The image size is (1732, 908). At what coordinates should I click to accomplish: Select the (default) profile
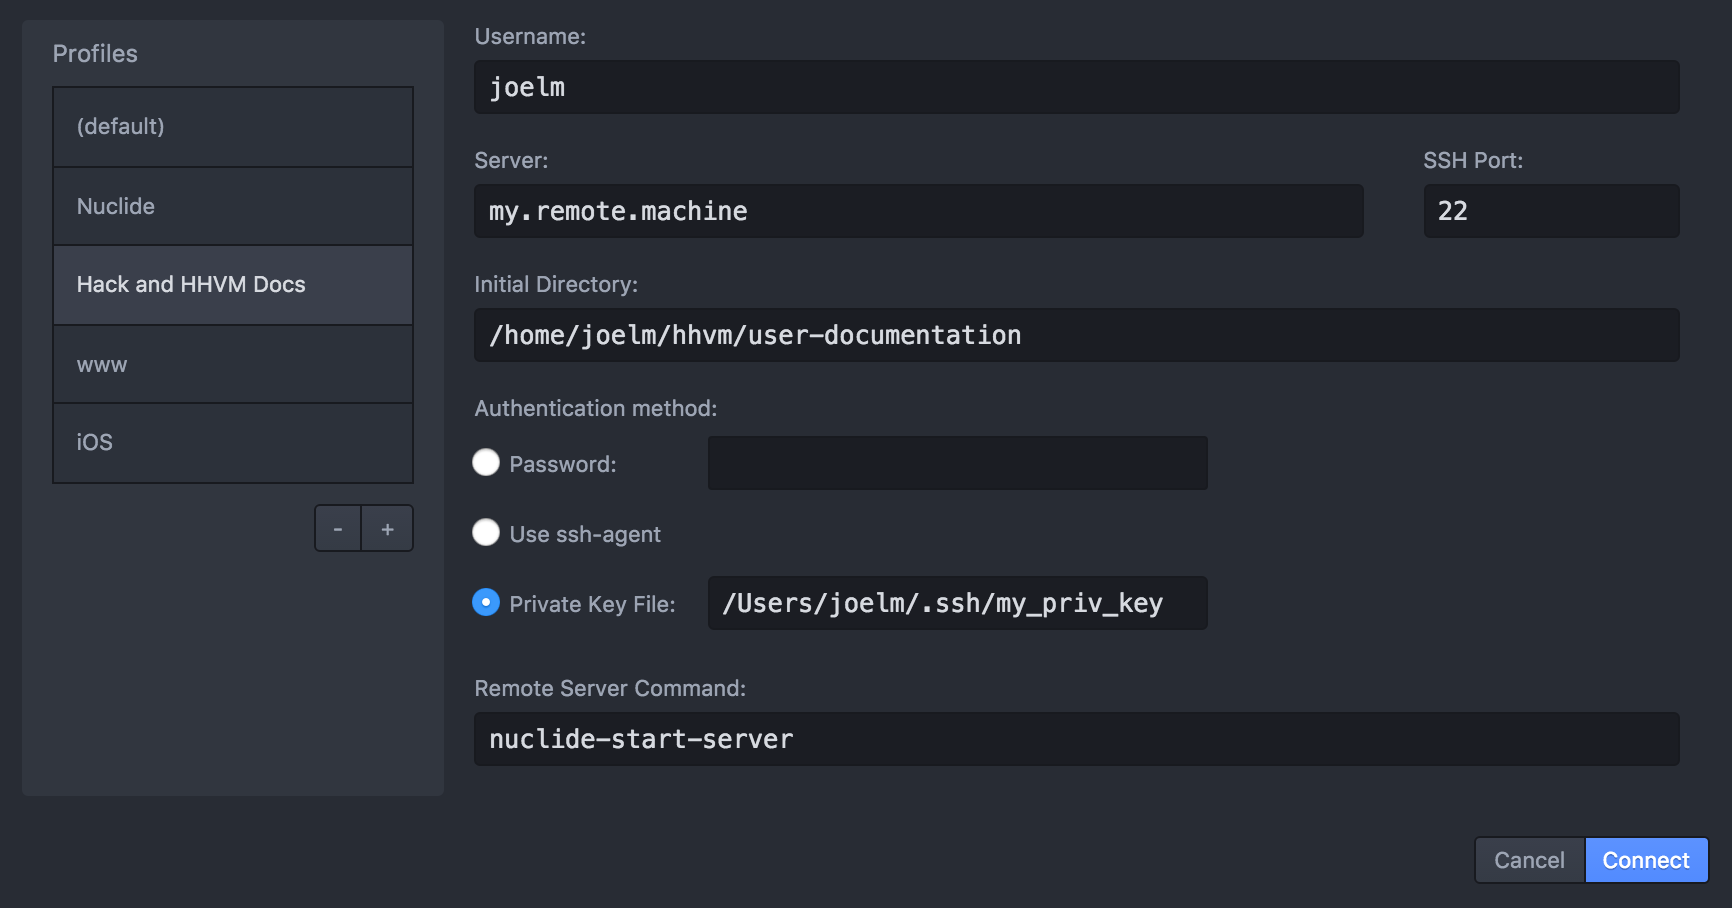click(x=233, y=127)
